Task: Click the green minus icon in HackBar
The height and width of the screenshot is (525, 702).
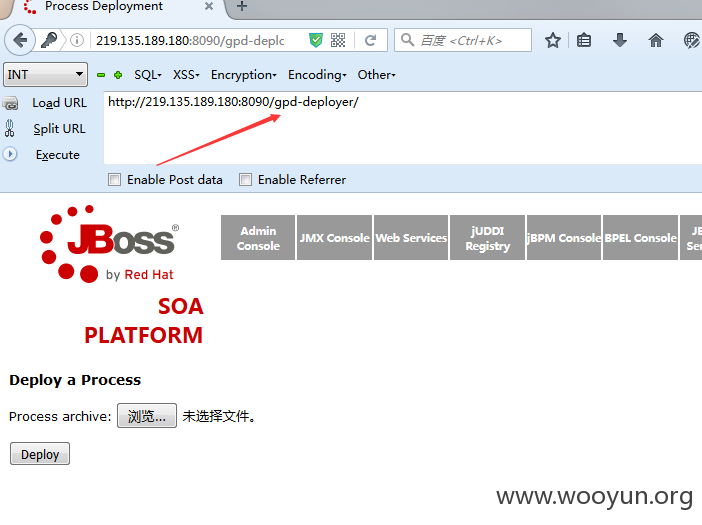Action: pos(101,75)
